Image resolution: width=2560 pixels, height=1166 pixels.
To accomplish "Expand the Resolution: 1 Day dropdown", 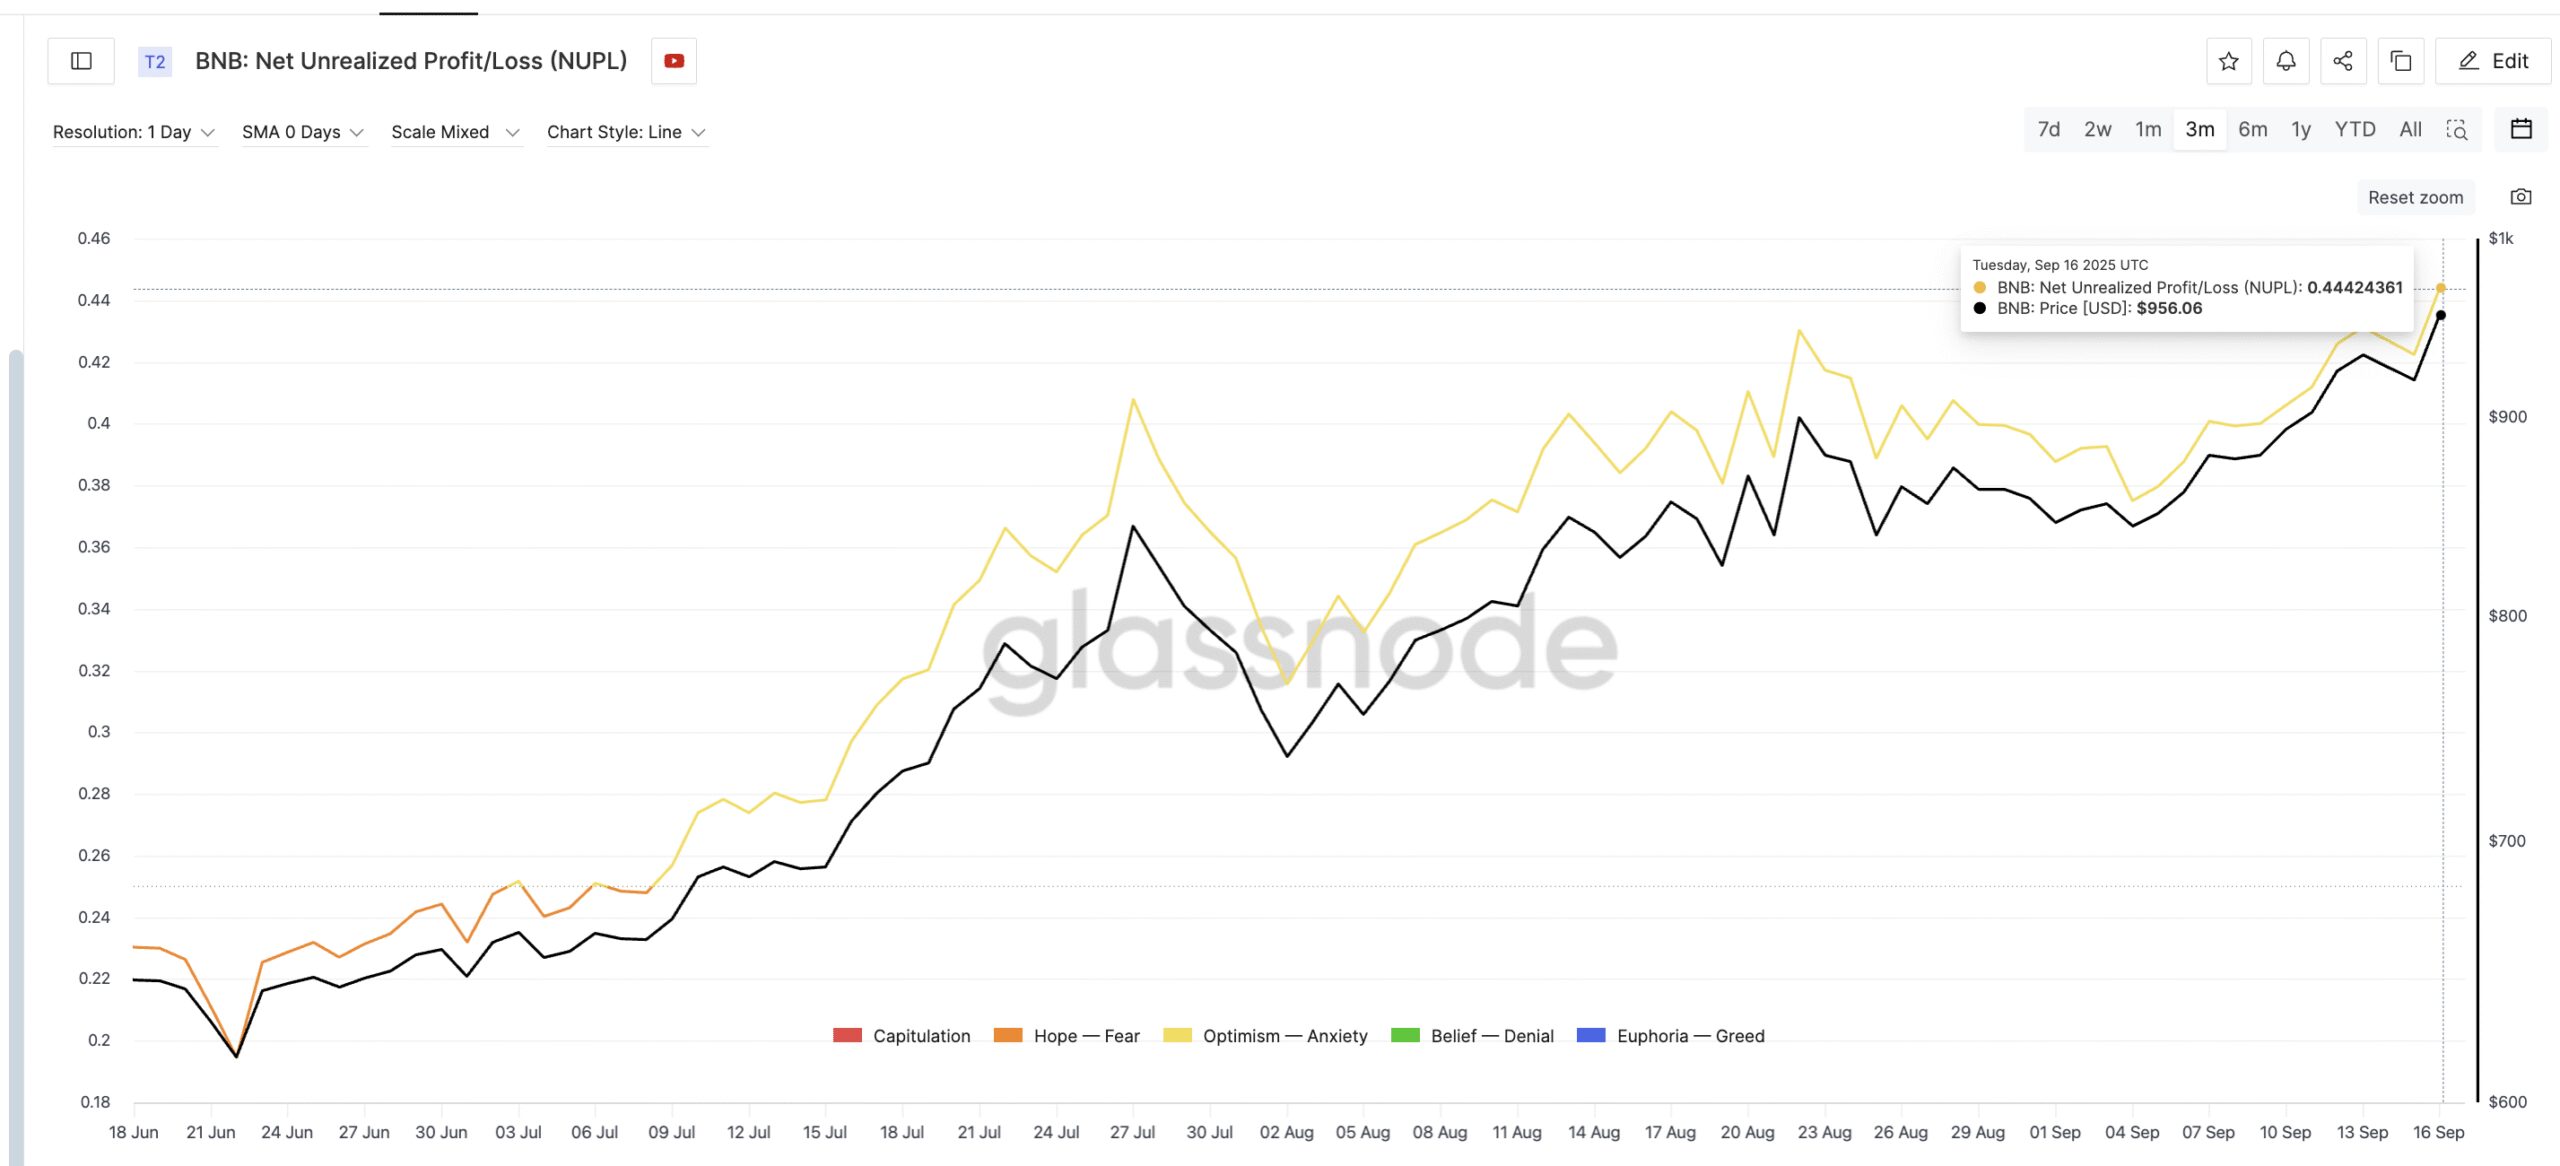I will [x=135, y=131].
